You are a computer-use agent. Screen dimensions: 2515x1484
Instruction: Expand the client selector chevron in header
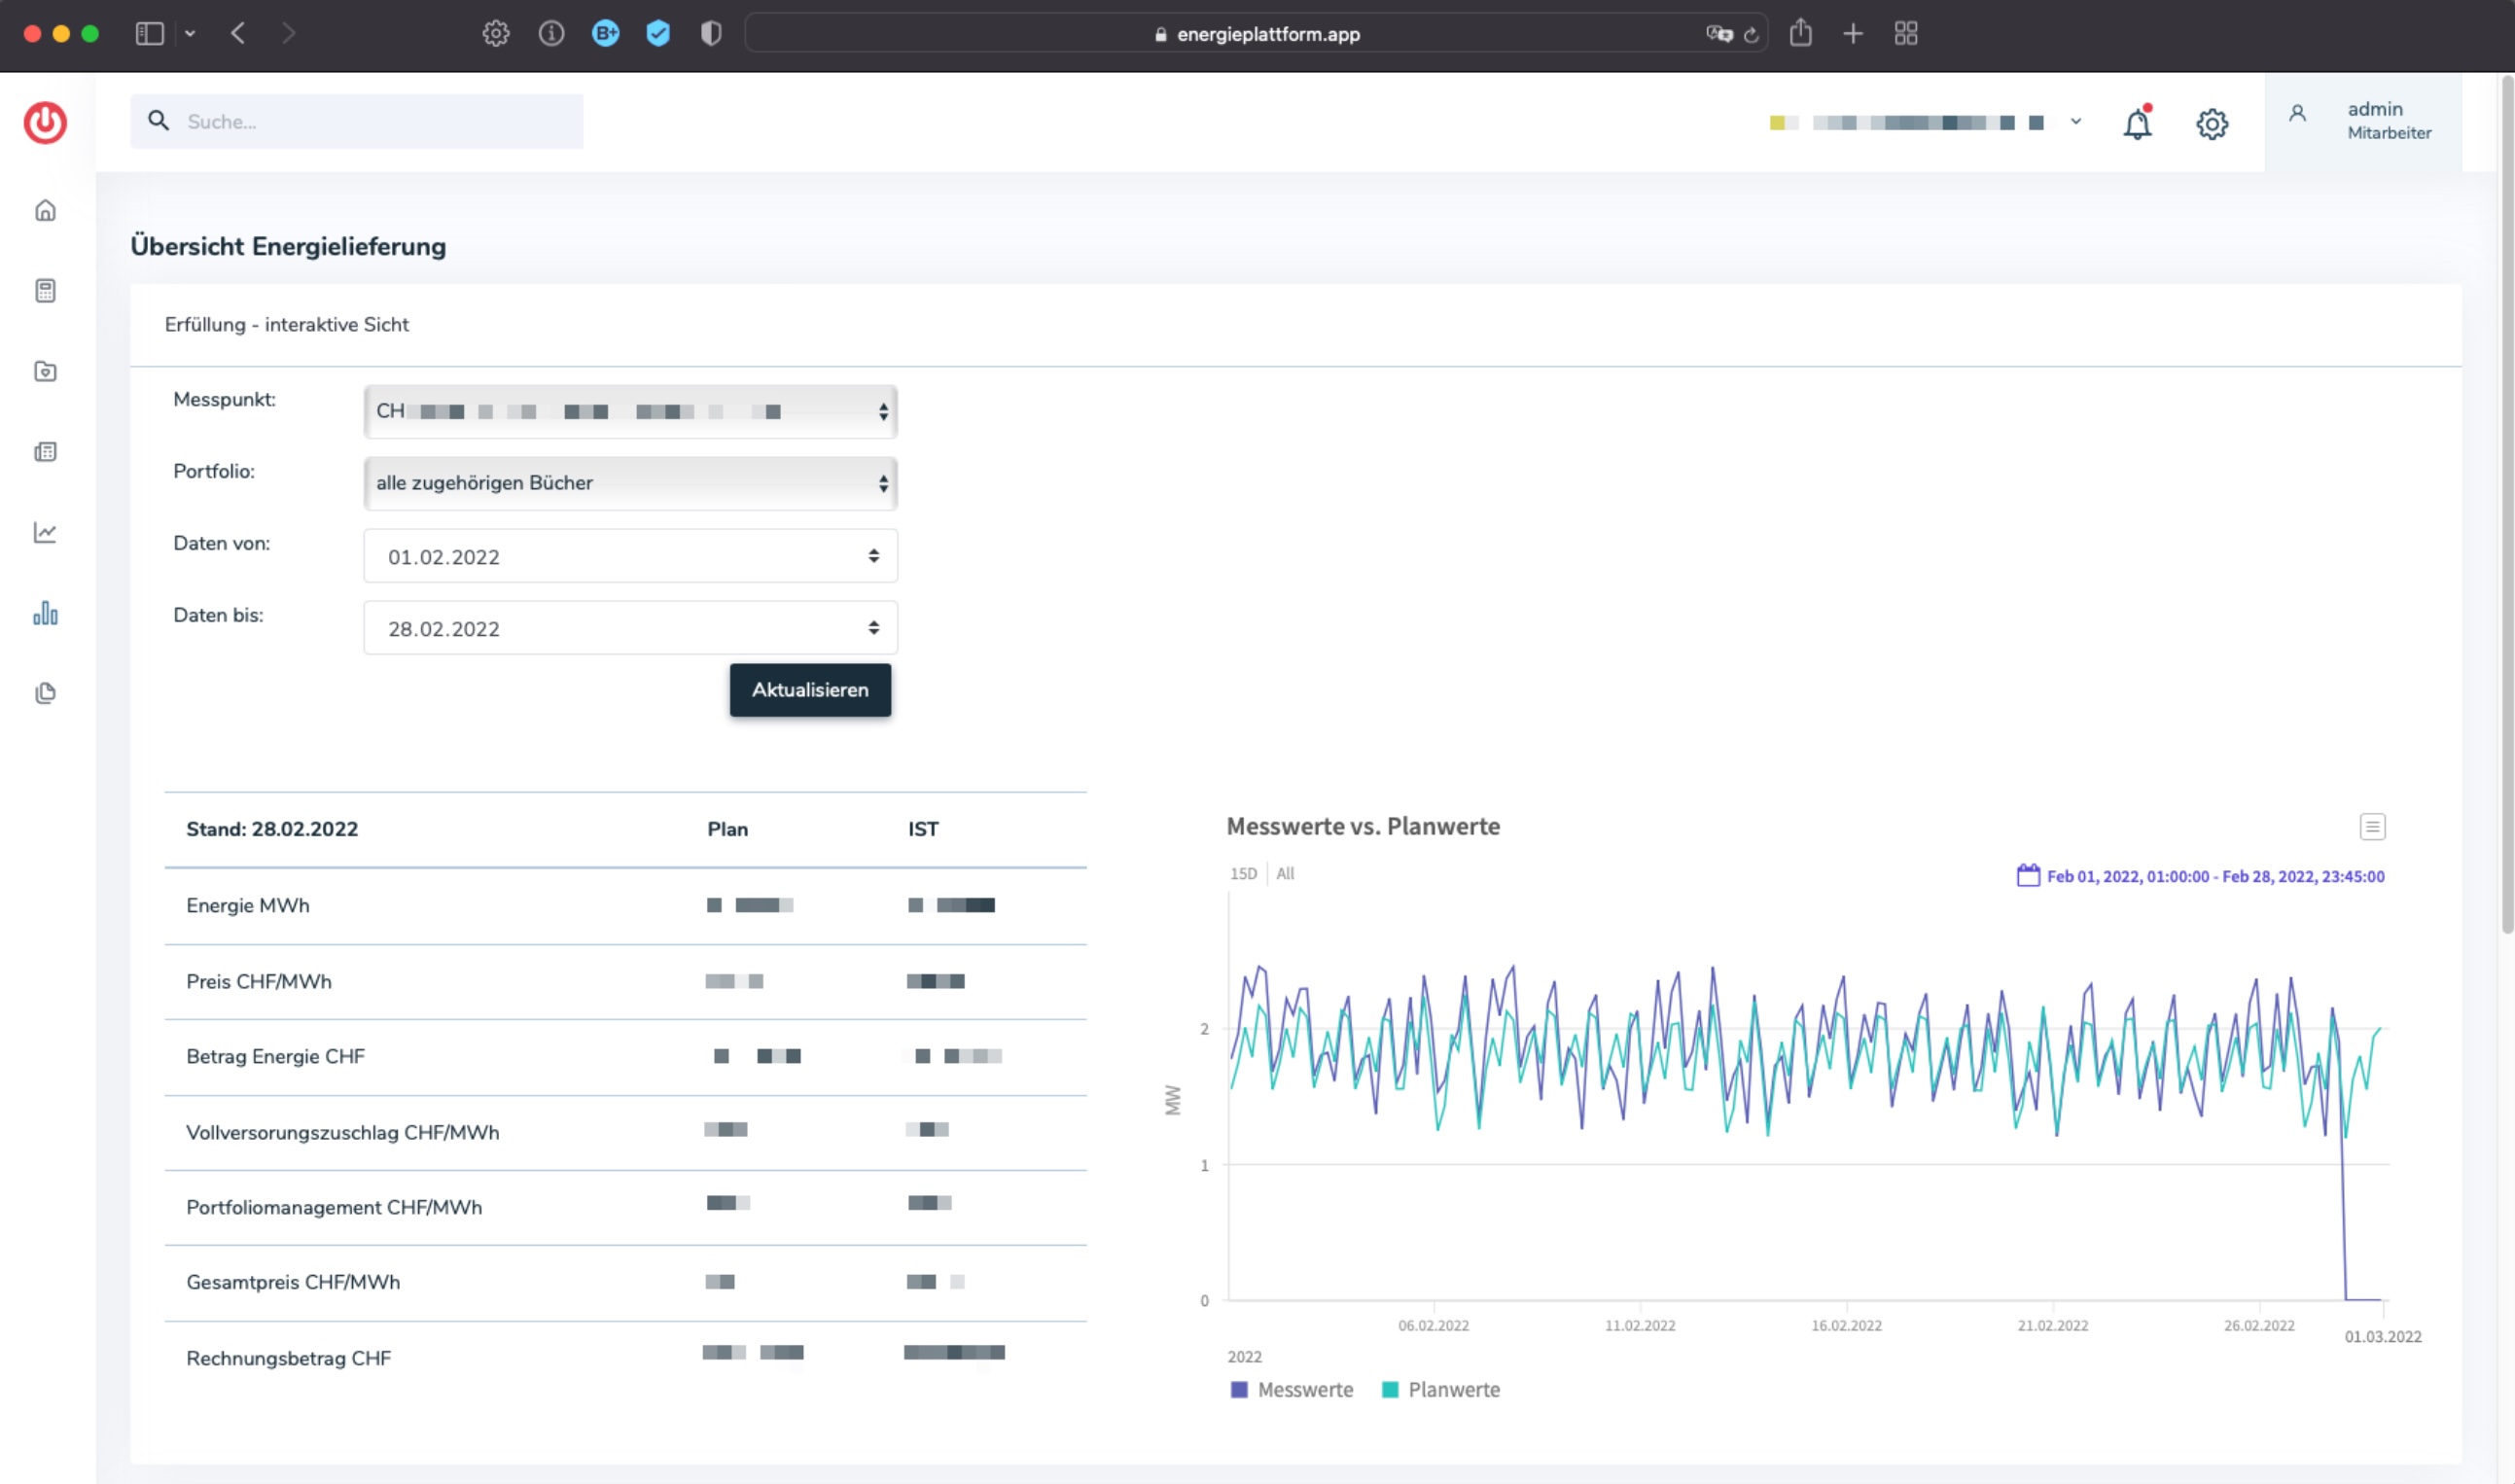[2076, 122]
